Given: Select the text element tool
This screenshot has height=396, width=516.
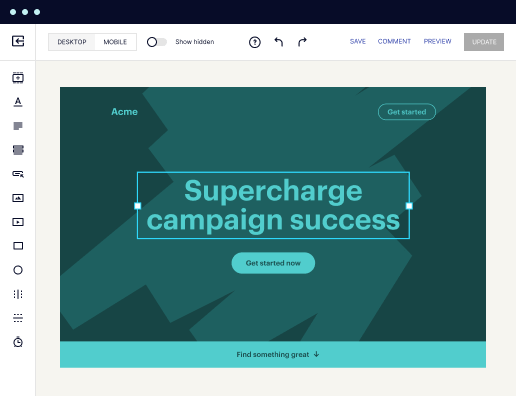Looking at the screenshot, I should (x=18, y=102).
